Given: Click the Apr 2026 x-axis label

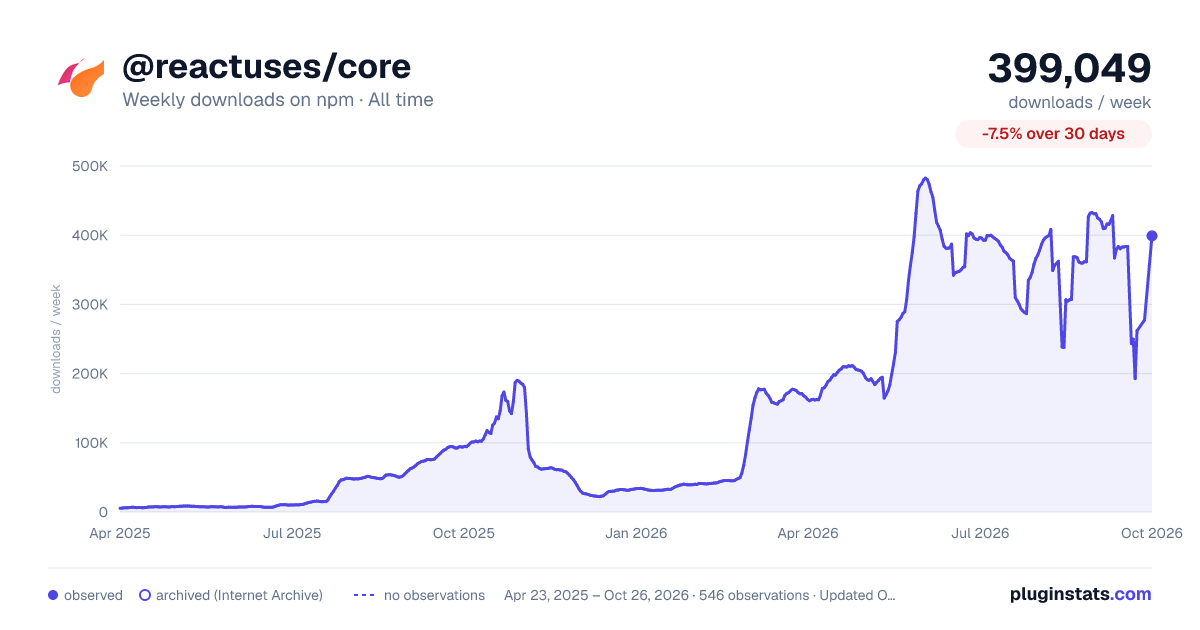Looking at the screenshot, I should click(807, 534).
